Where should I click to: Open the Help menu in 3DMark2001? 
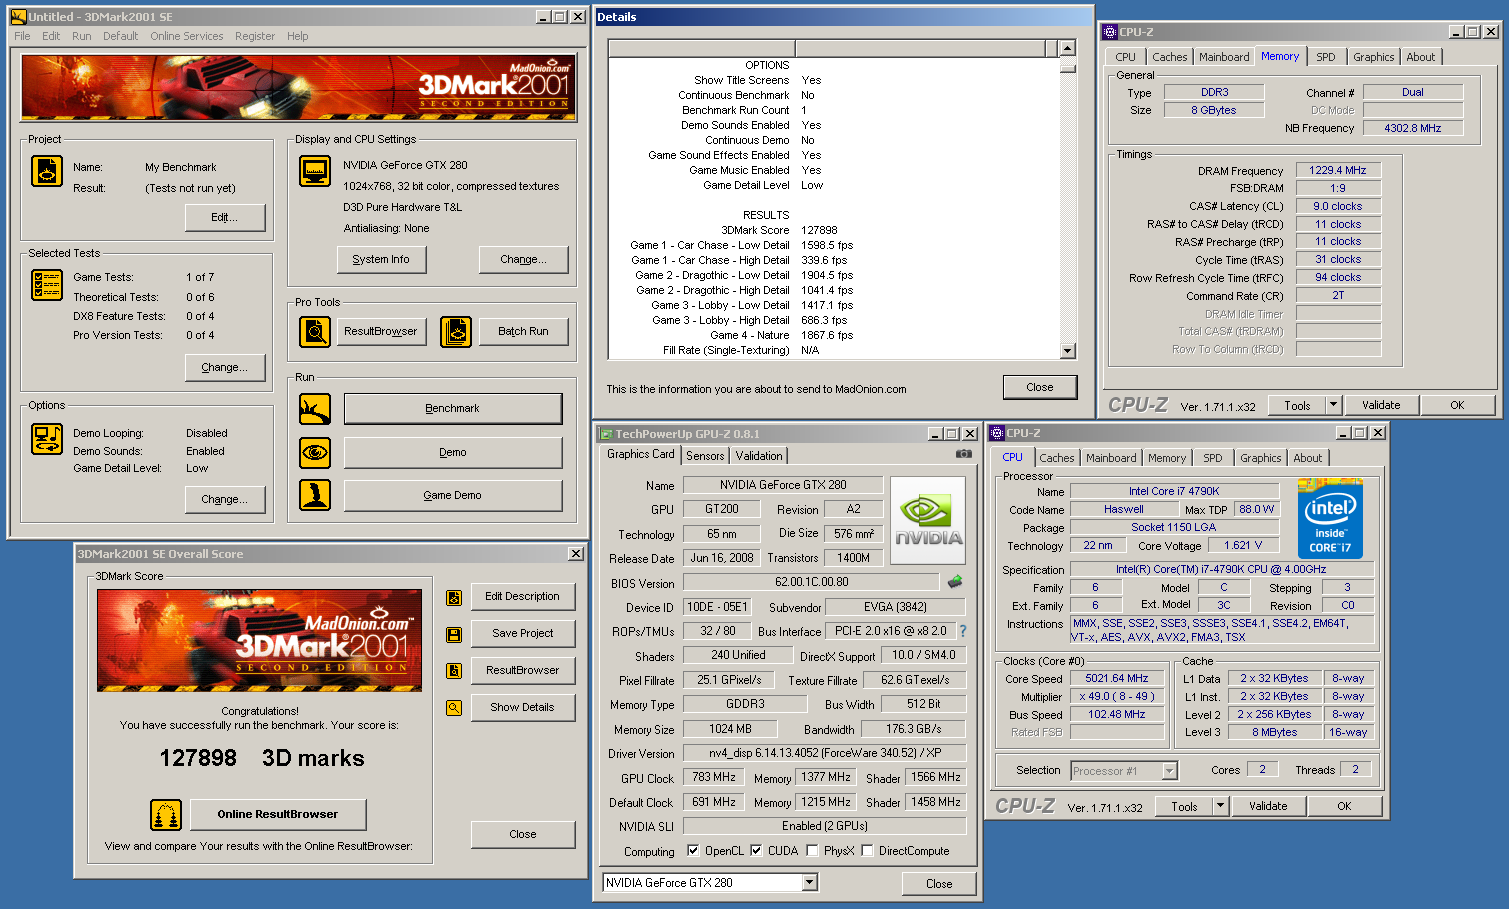click(298, 36)
